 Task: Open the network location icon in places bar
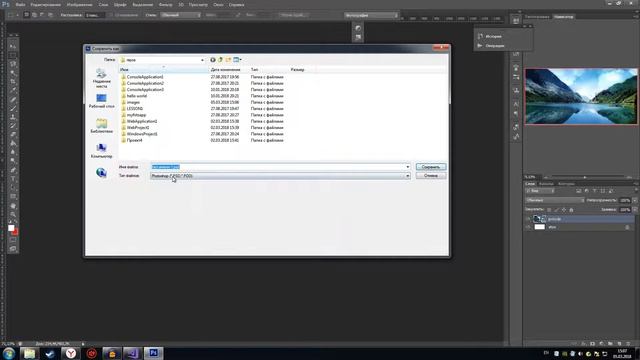pos(101,173)
